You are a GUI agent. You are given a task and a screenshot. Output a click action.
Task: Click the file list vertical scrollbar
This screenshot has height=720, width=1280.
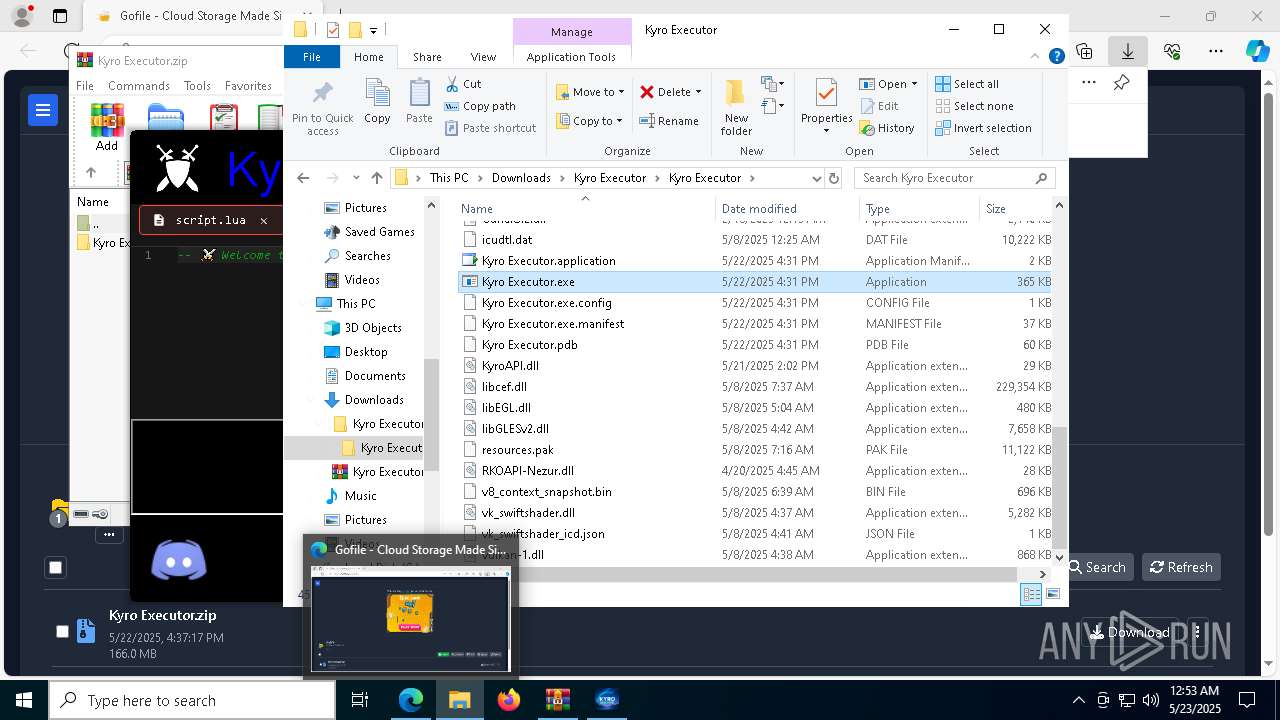[x=1059, y=486]
